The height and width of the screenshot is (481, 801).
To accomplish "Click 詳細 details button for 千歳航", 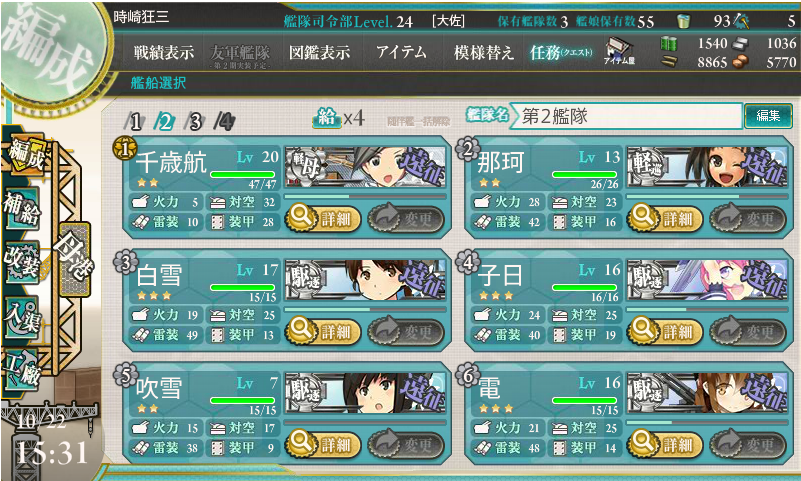I will click(323, 219).
